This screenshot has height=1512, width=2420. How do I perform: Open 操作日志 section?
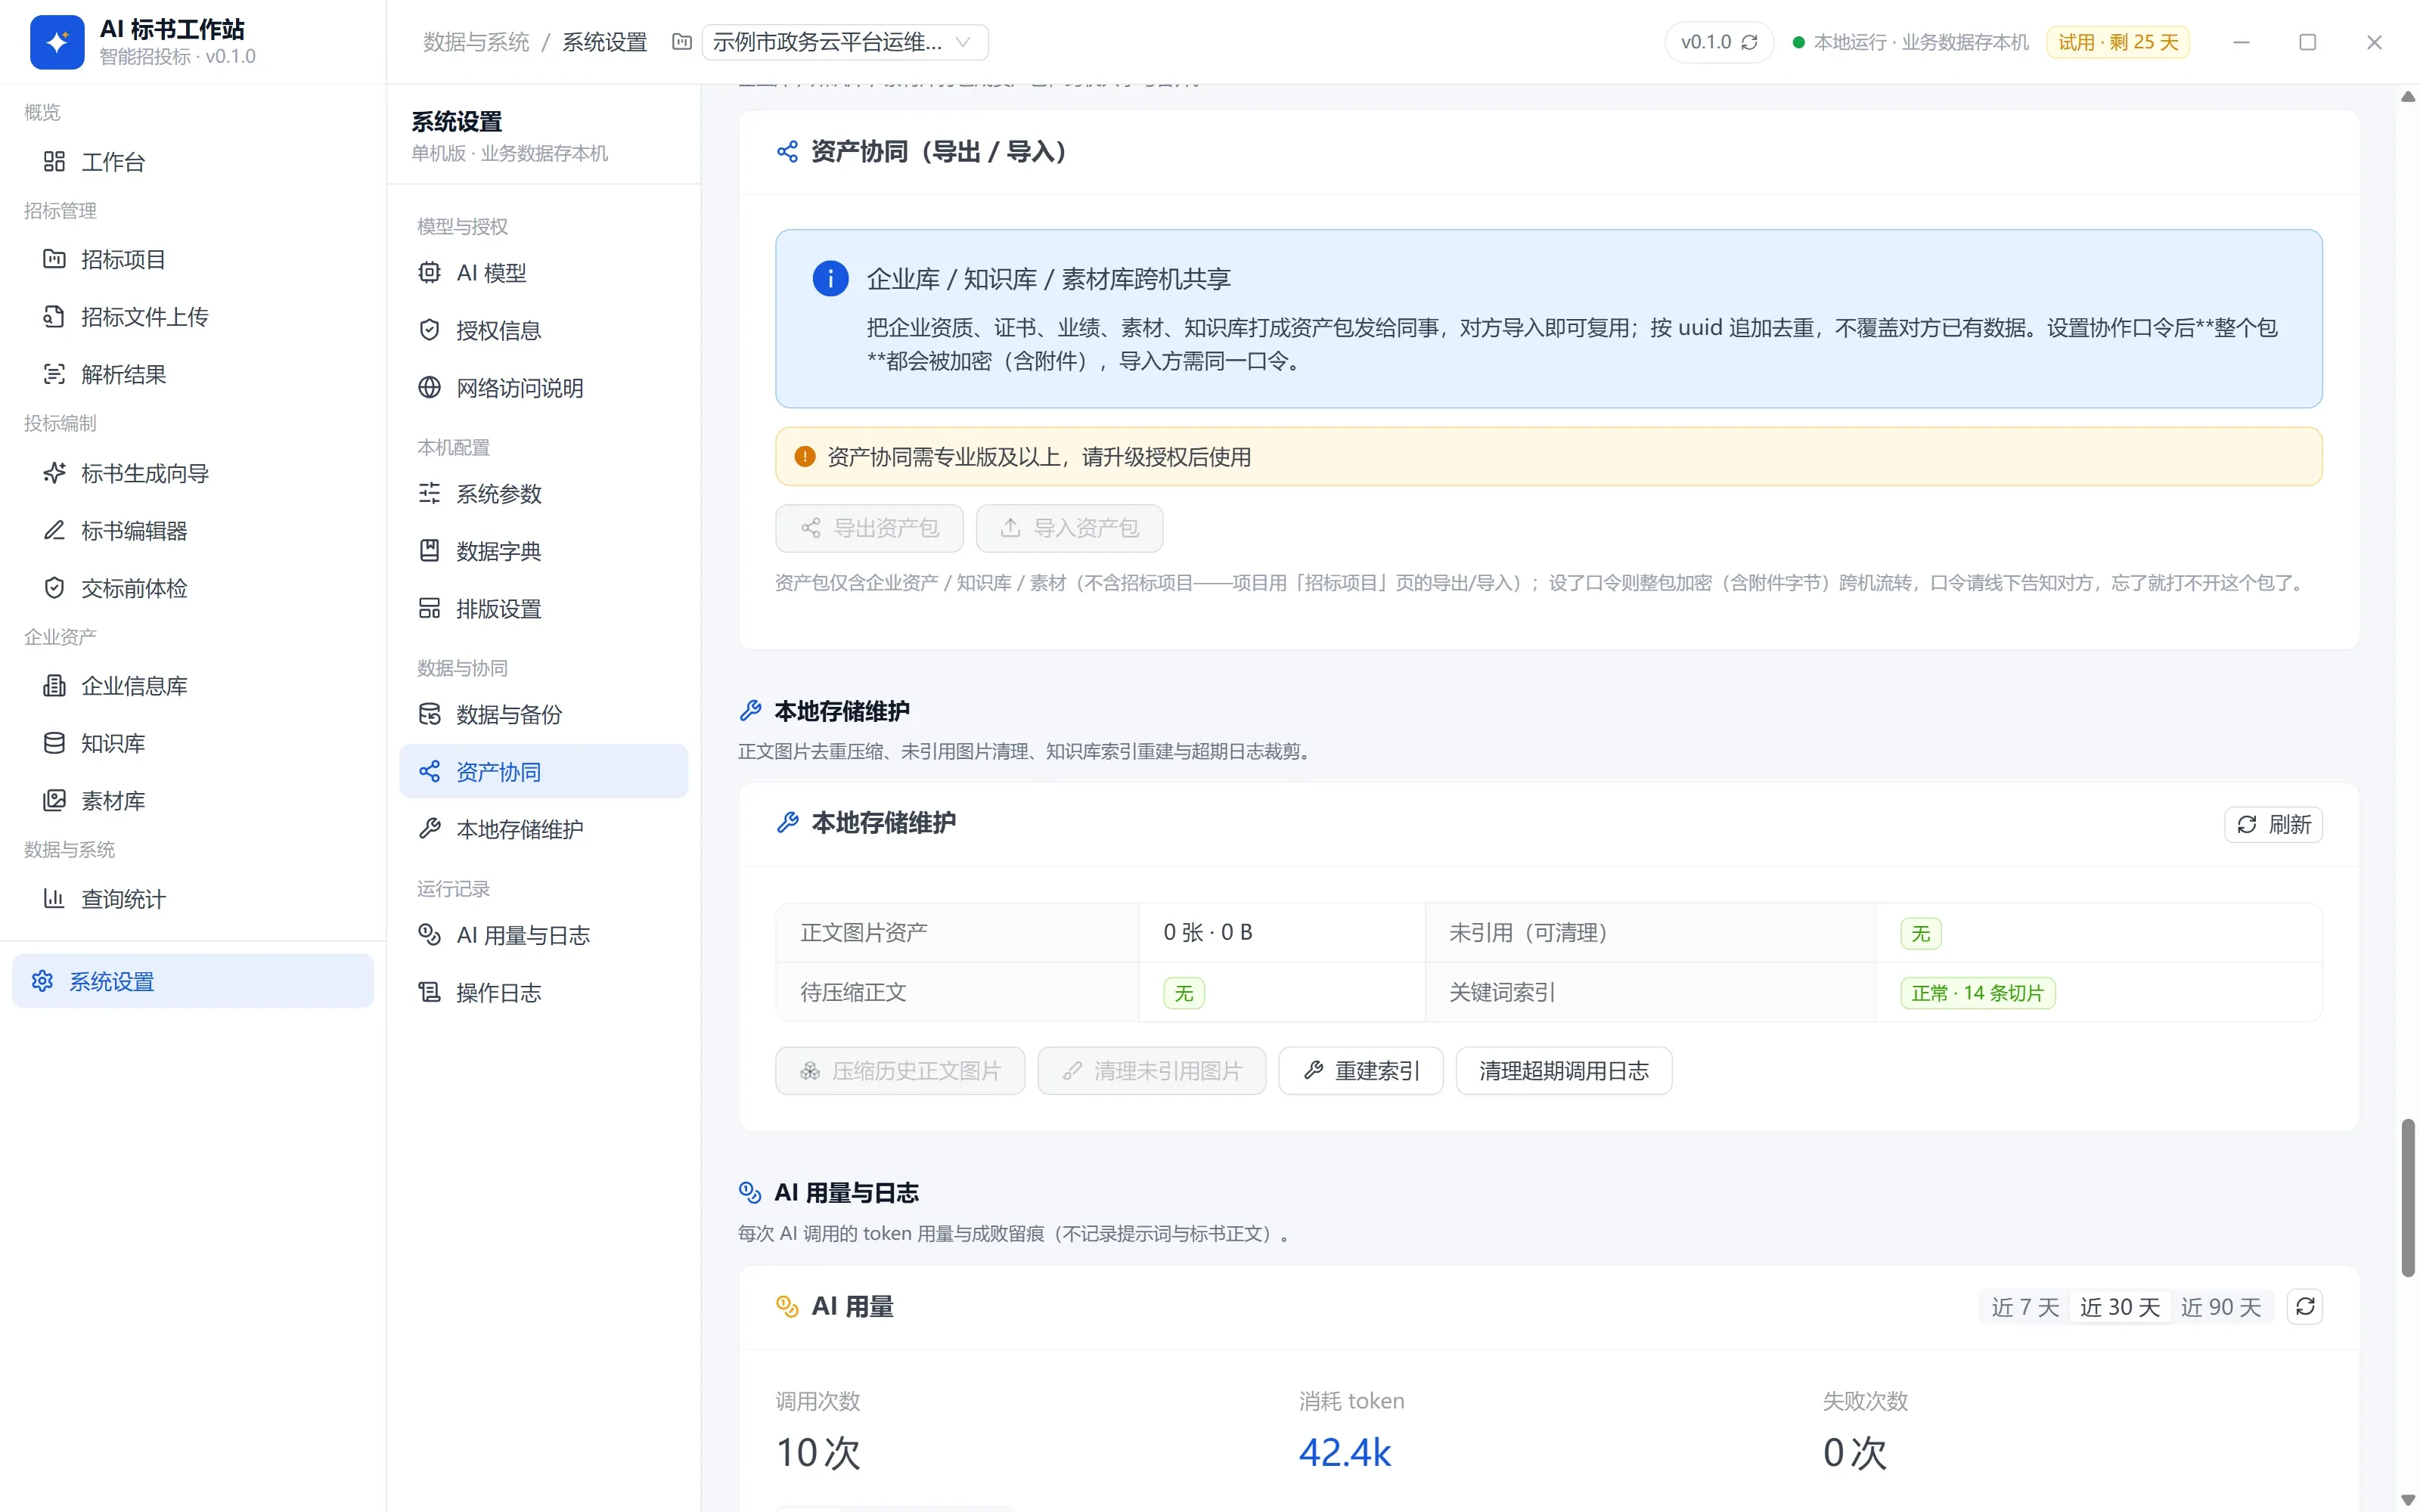point(543,993)
